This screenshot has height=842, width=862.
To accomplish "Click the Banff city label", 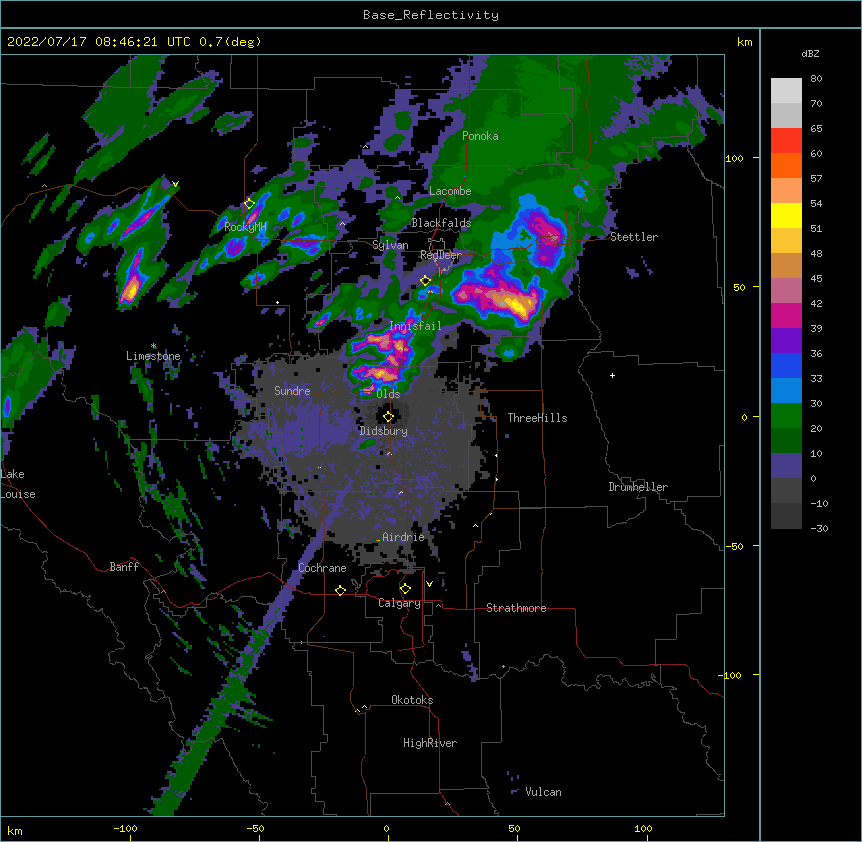I will tap(124, 567).
